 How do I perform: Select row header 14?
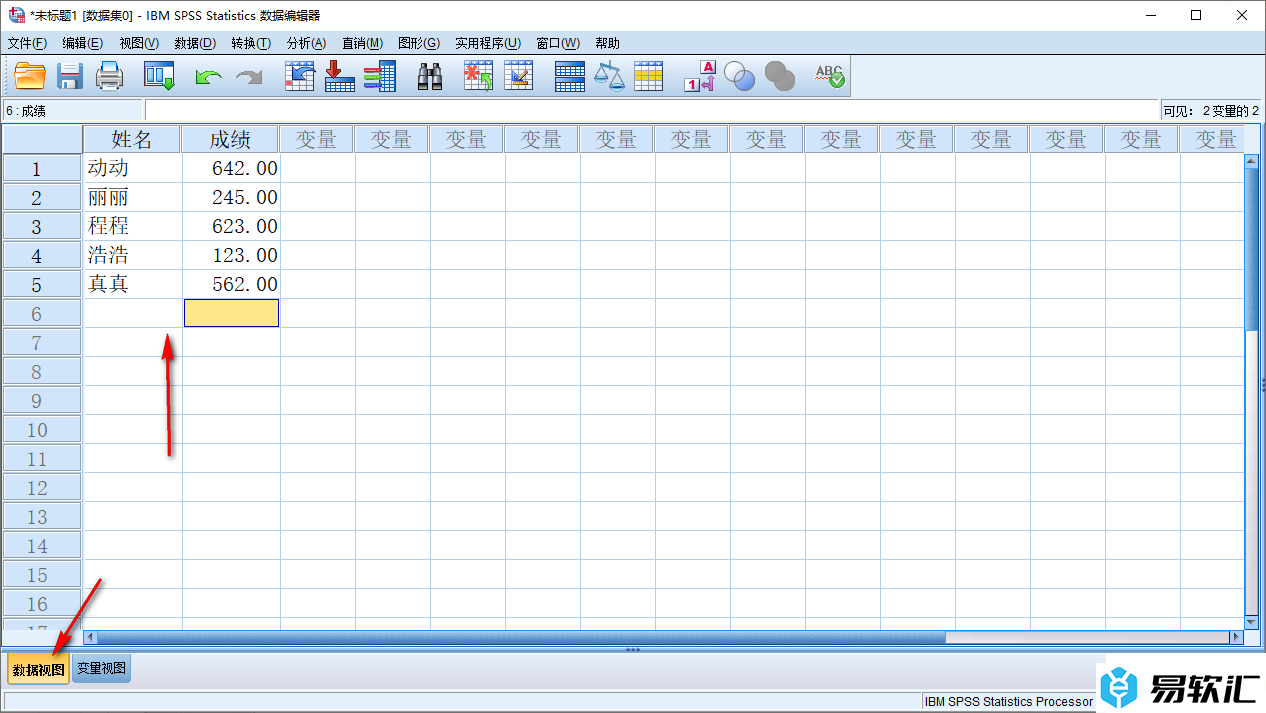pyautogui.click(x=42, y=545)
